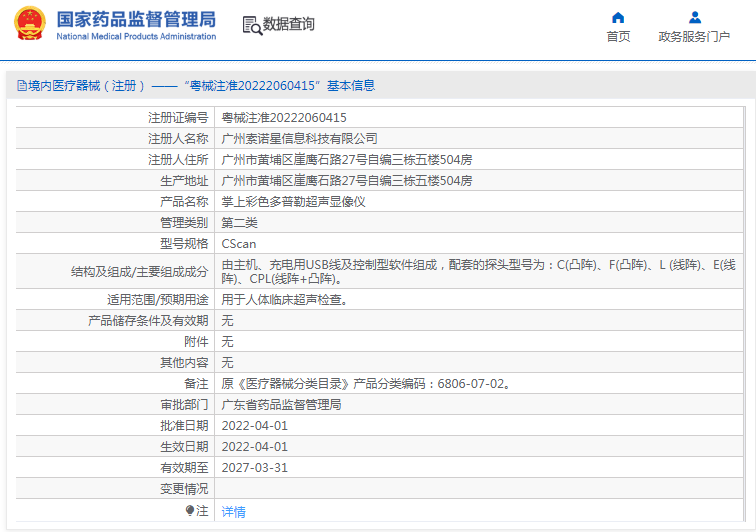Click the 政务服务门户 person icon
This screenshot has width=756, height=532.
pos(694,17)
